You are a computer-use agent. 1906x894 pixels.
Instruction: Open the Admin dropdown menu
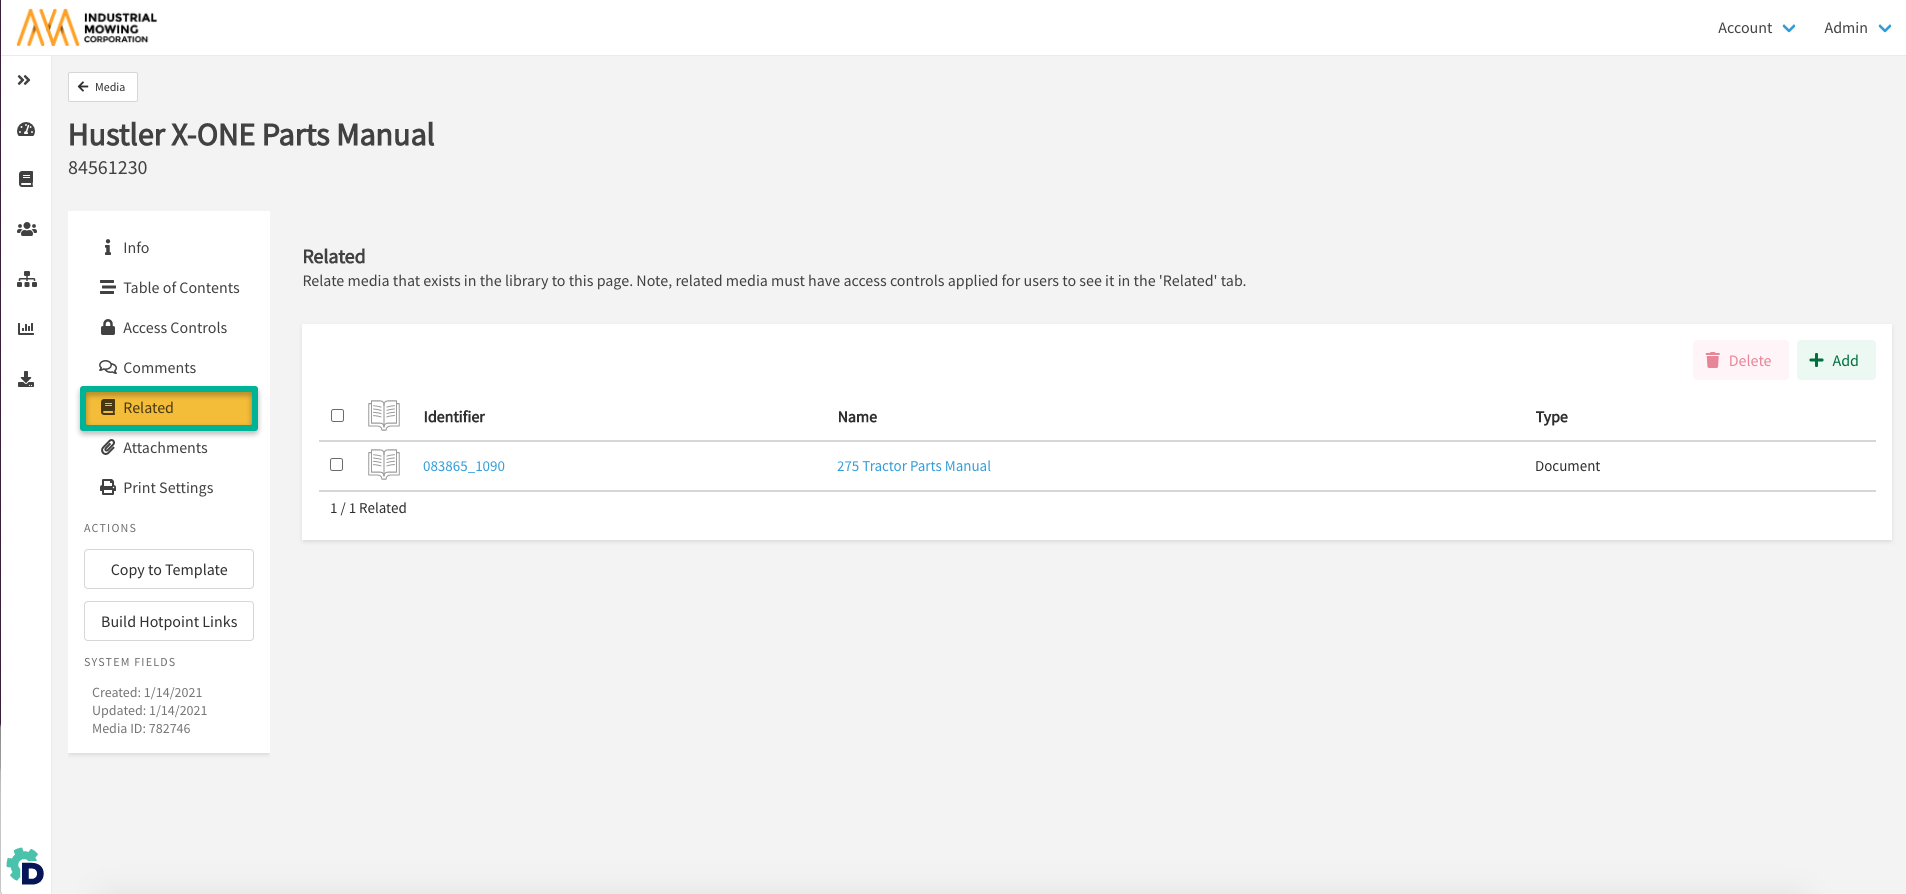[1856, 28]
